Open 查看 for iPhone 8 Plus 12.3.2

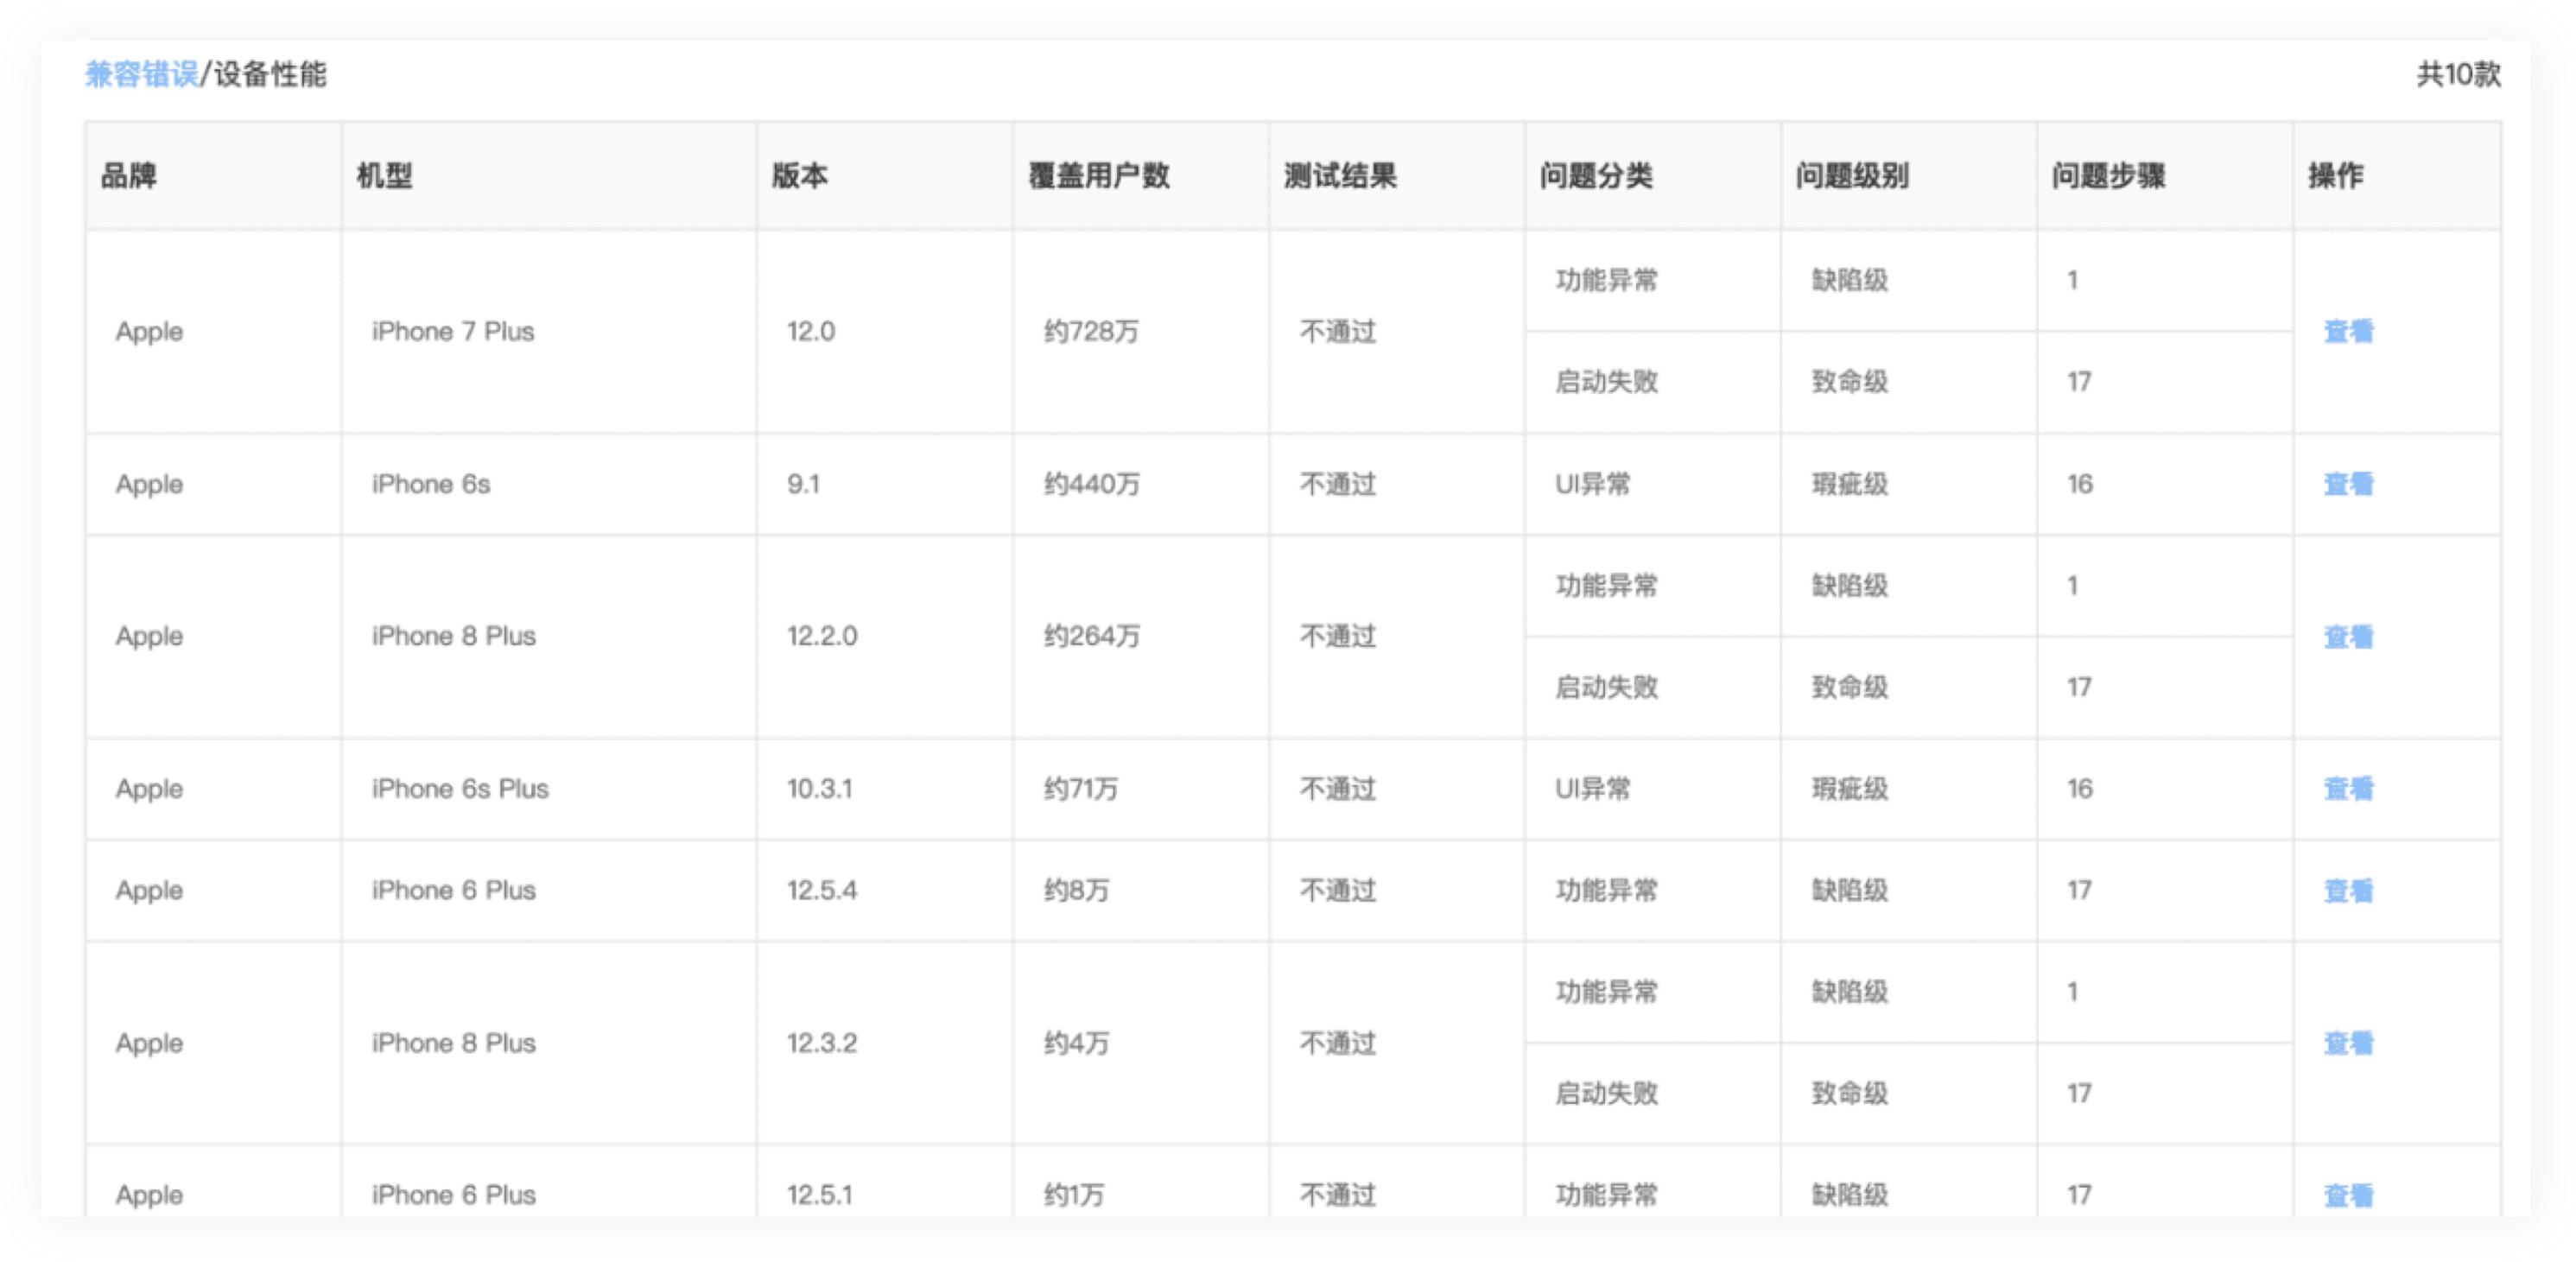(2347, 1043)
